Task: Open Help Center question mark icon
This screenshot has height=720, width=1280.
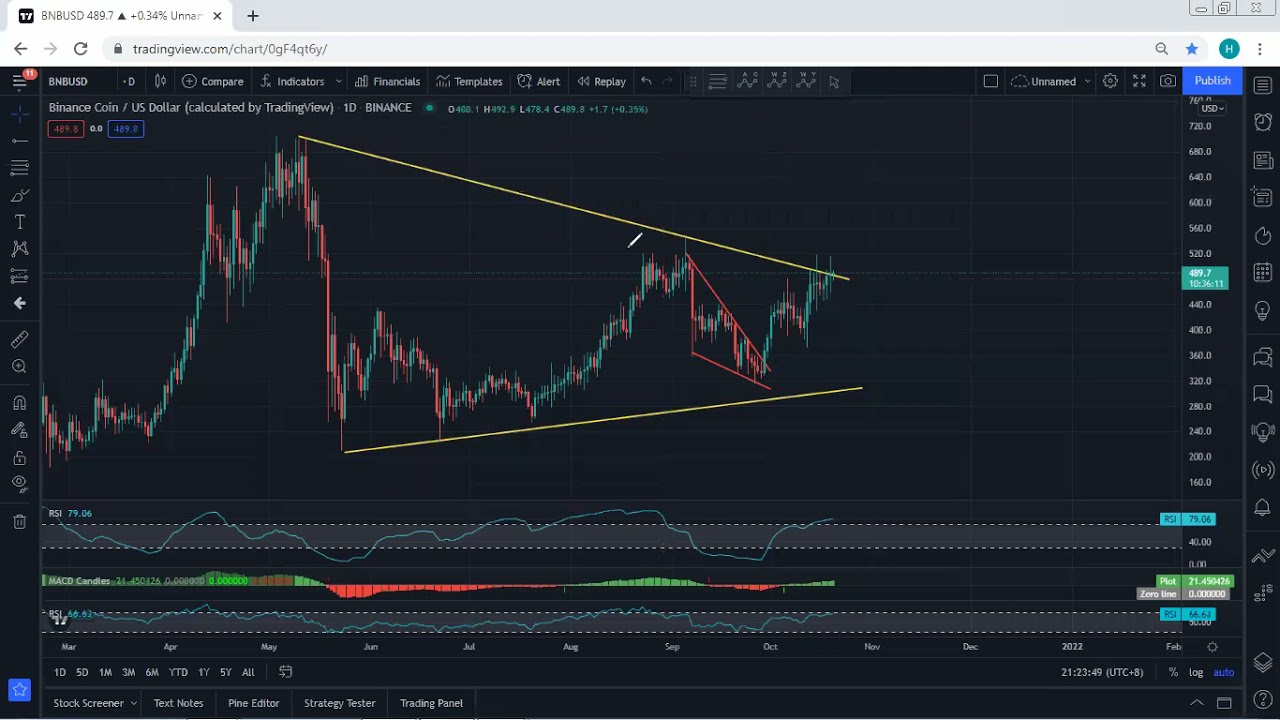Action: (1262, 701)
